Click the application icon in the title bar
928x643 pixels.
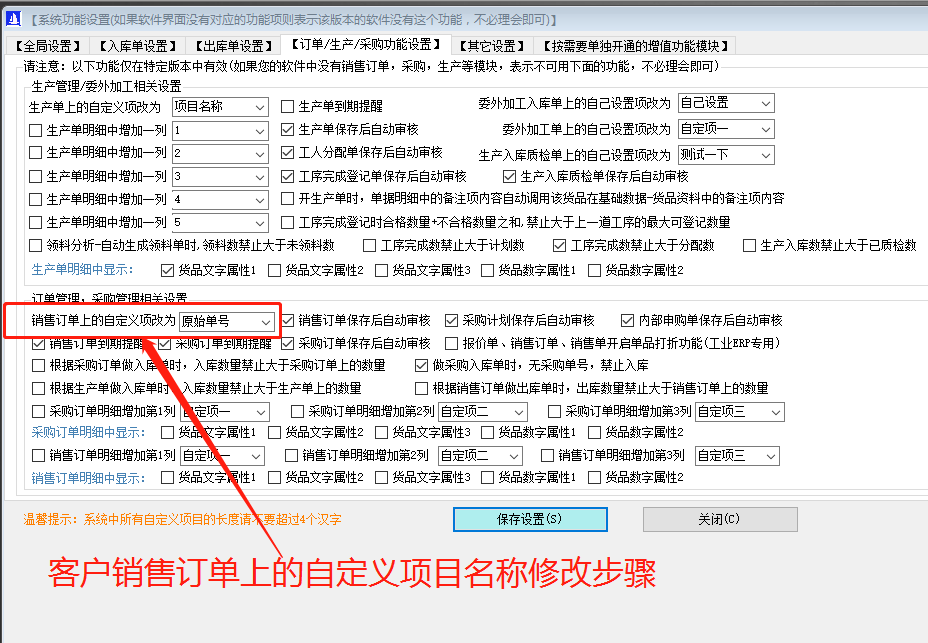tap(13, 14)
